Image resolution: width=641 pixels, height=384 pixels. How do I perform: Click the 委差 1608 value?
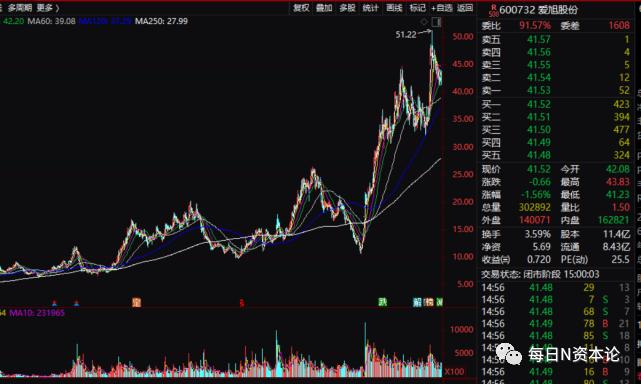coord(619,26)
